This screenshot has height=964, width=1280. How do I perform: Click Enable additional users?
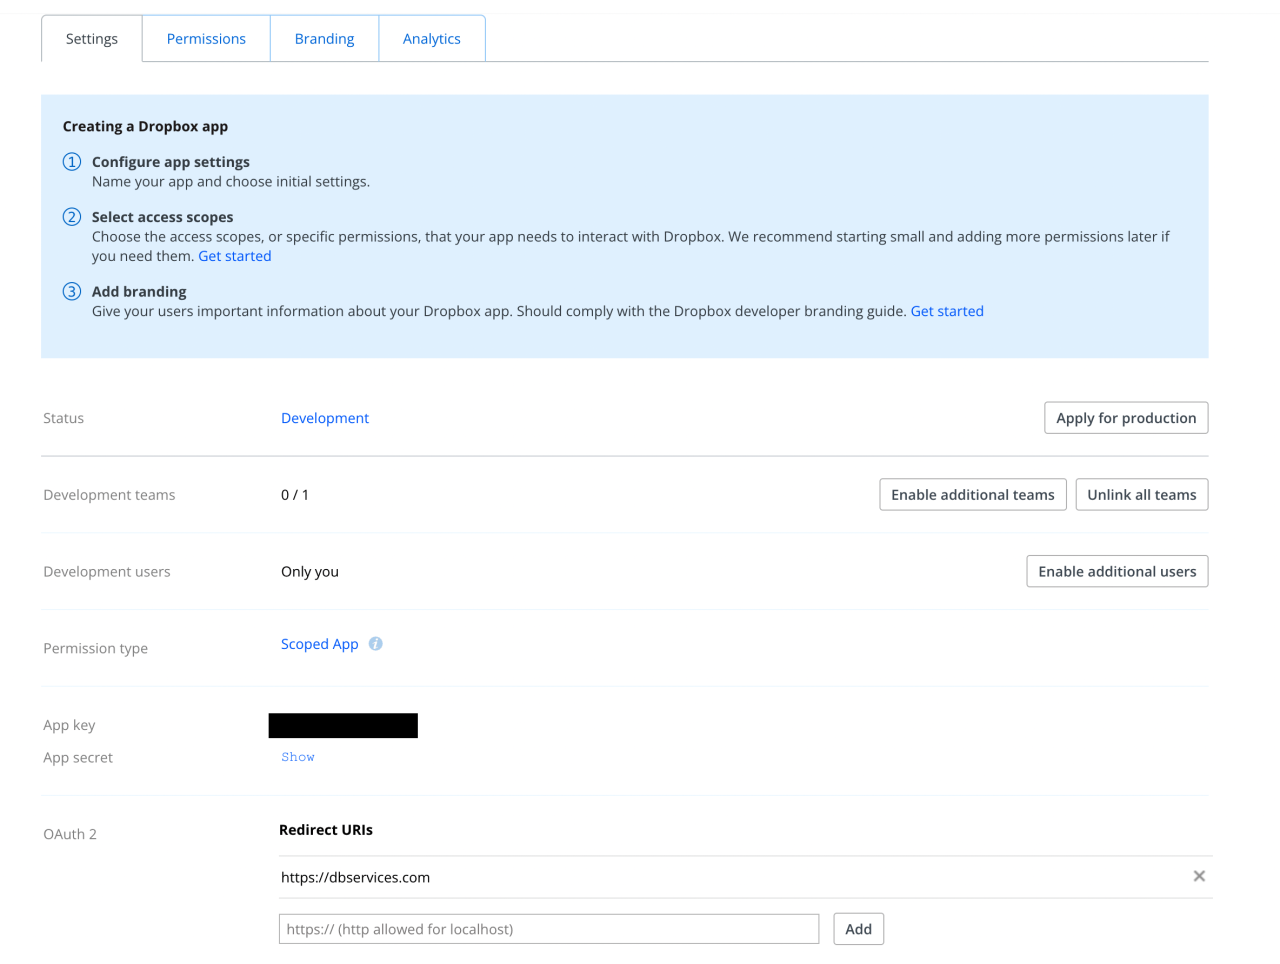(1117, 571)
